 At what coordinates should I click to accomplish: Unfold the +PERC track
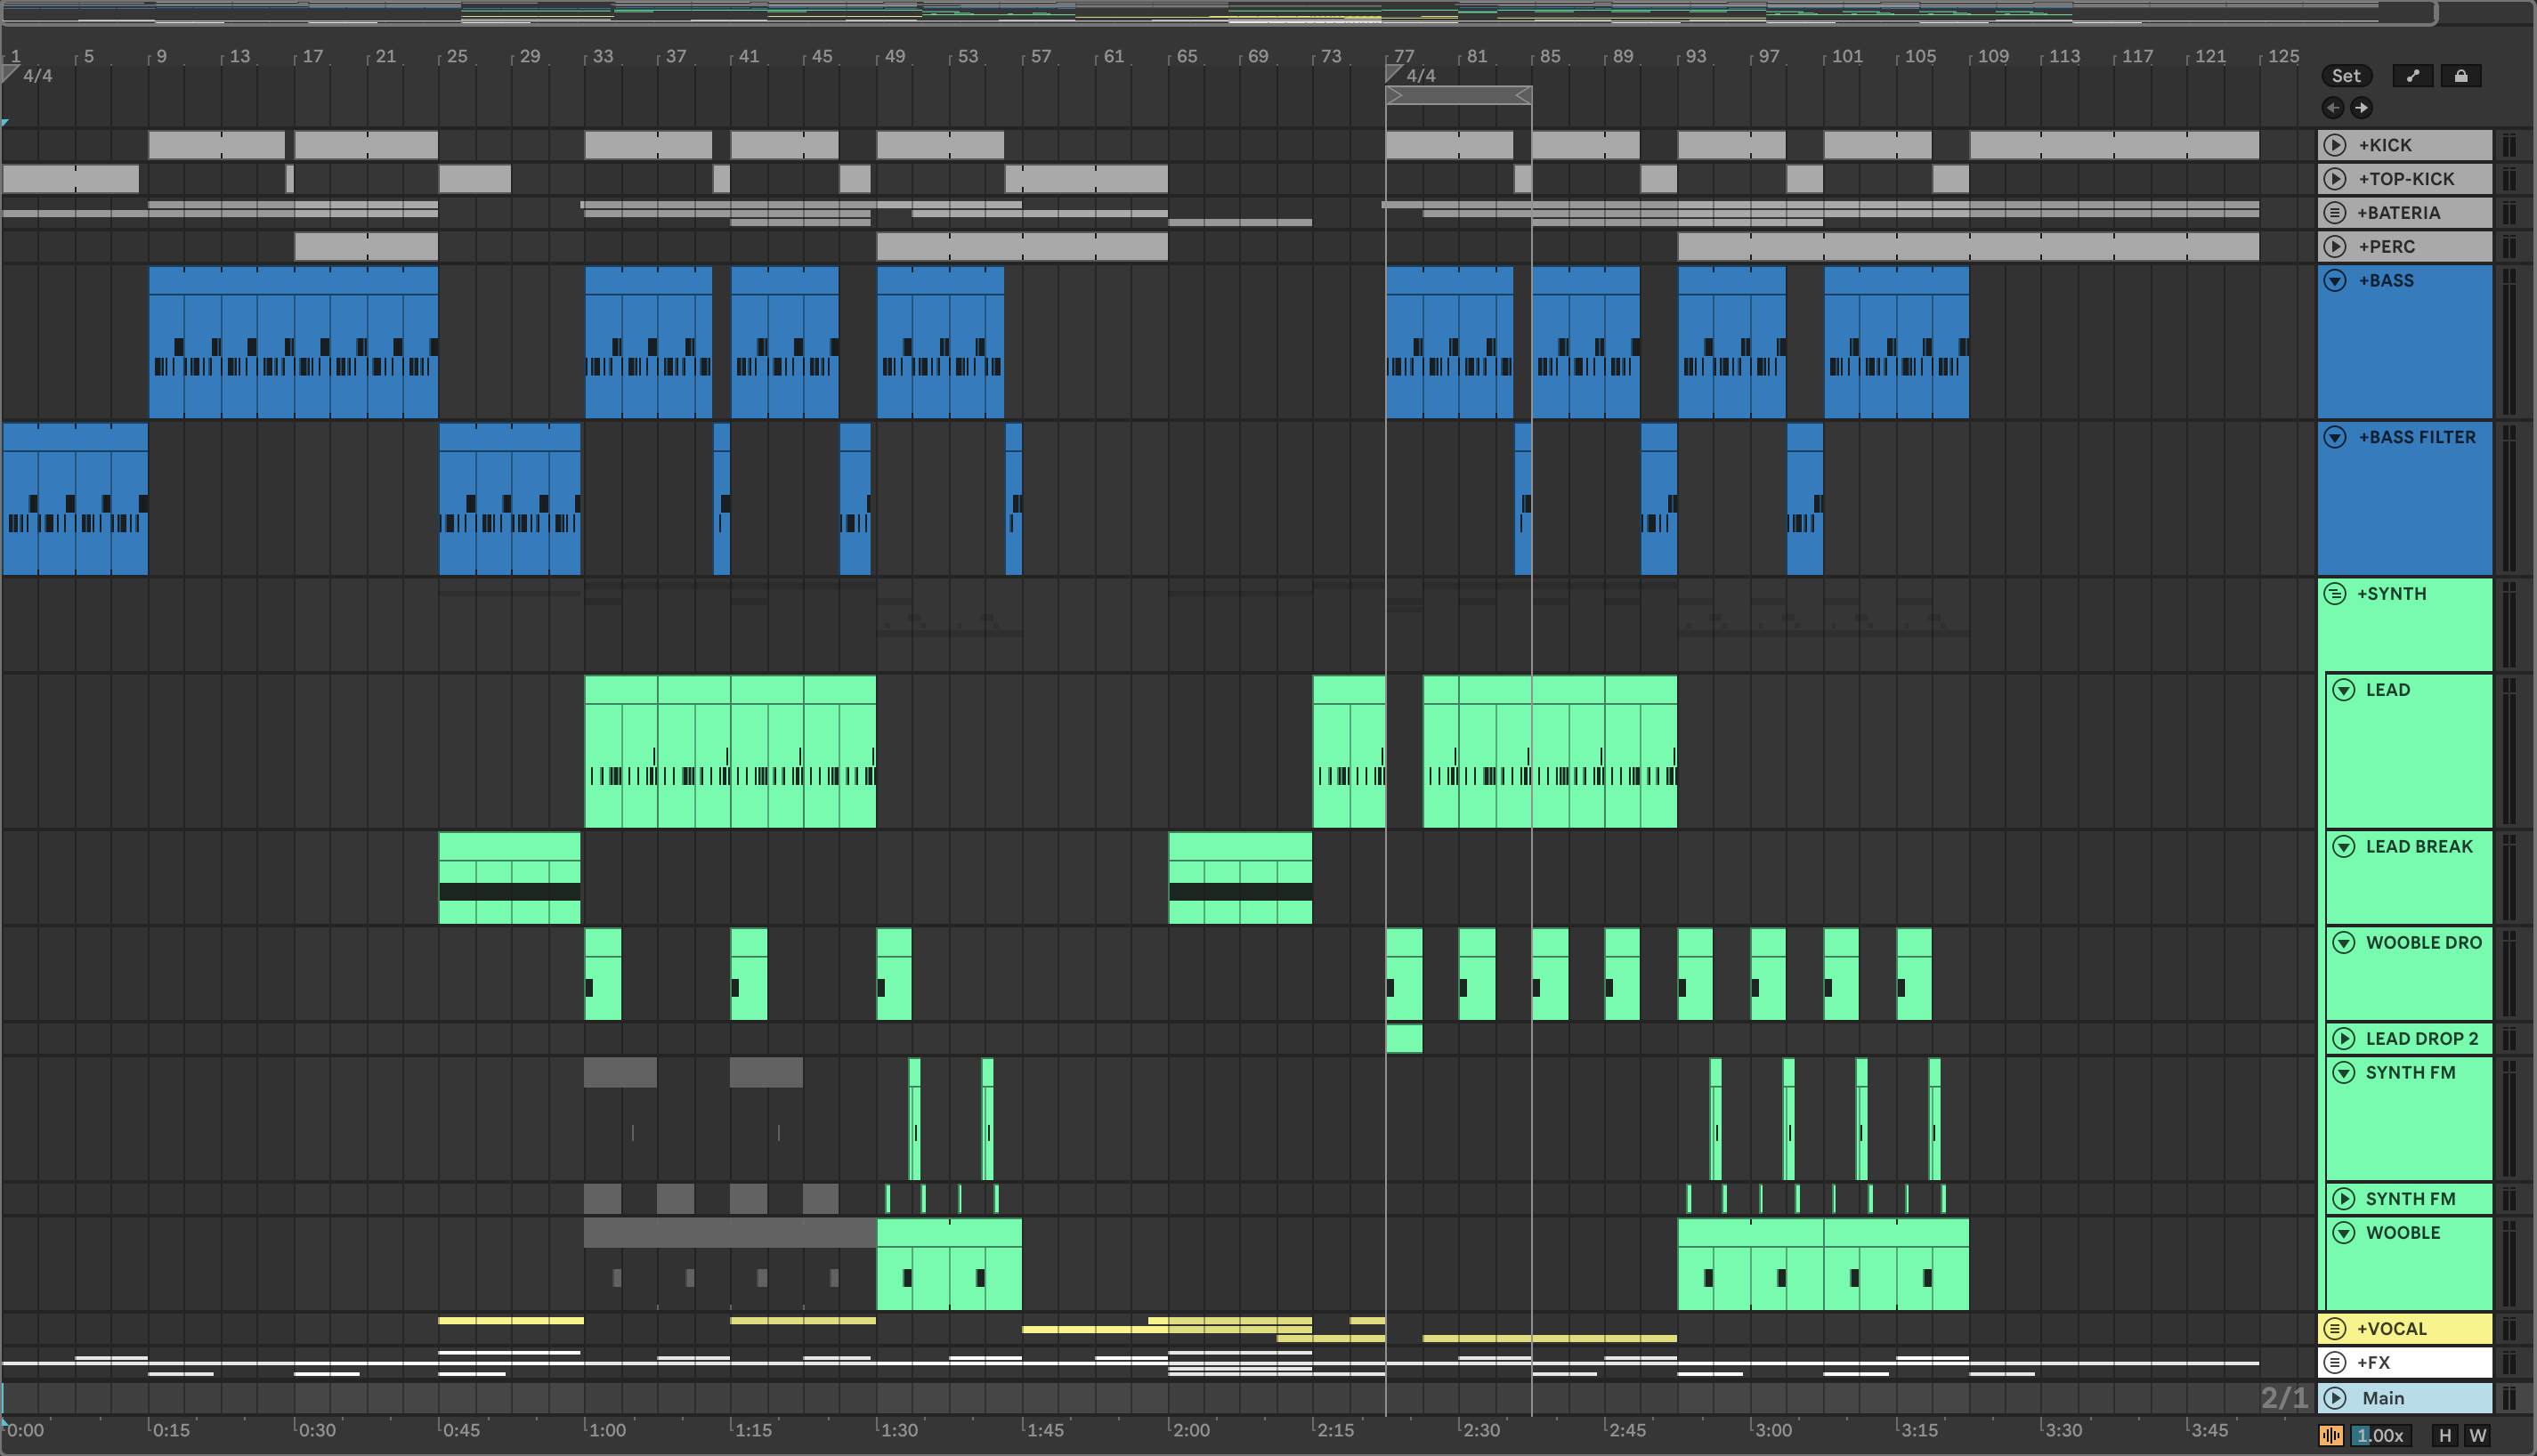(x=2335, y=247)
